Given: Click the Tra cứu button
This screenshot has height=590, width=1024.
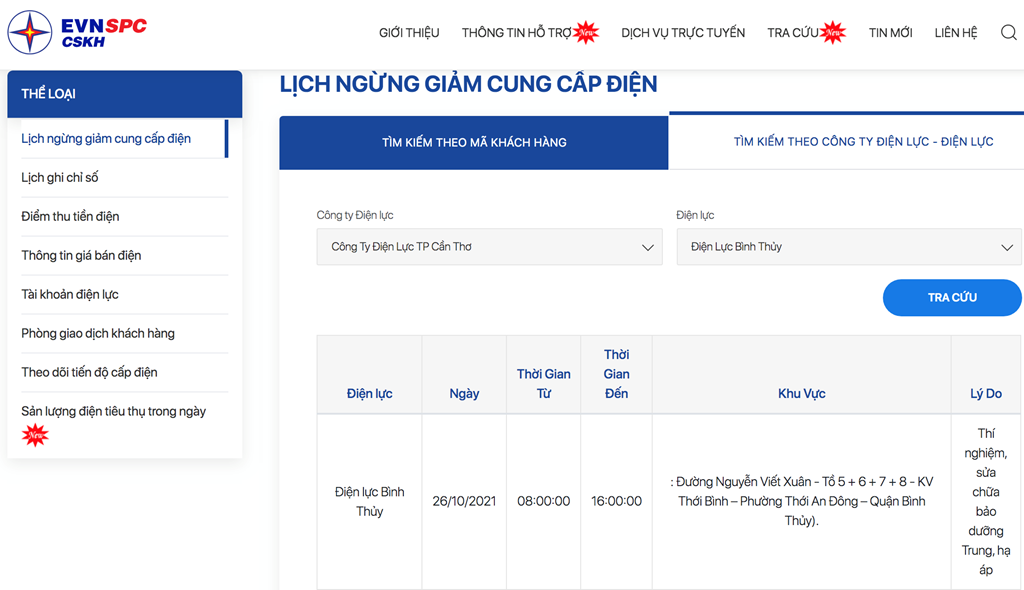Looking at the screenshot, I should [x=952, y=297].
